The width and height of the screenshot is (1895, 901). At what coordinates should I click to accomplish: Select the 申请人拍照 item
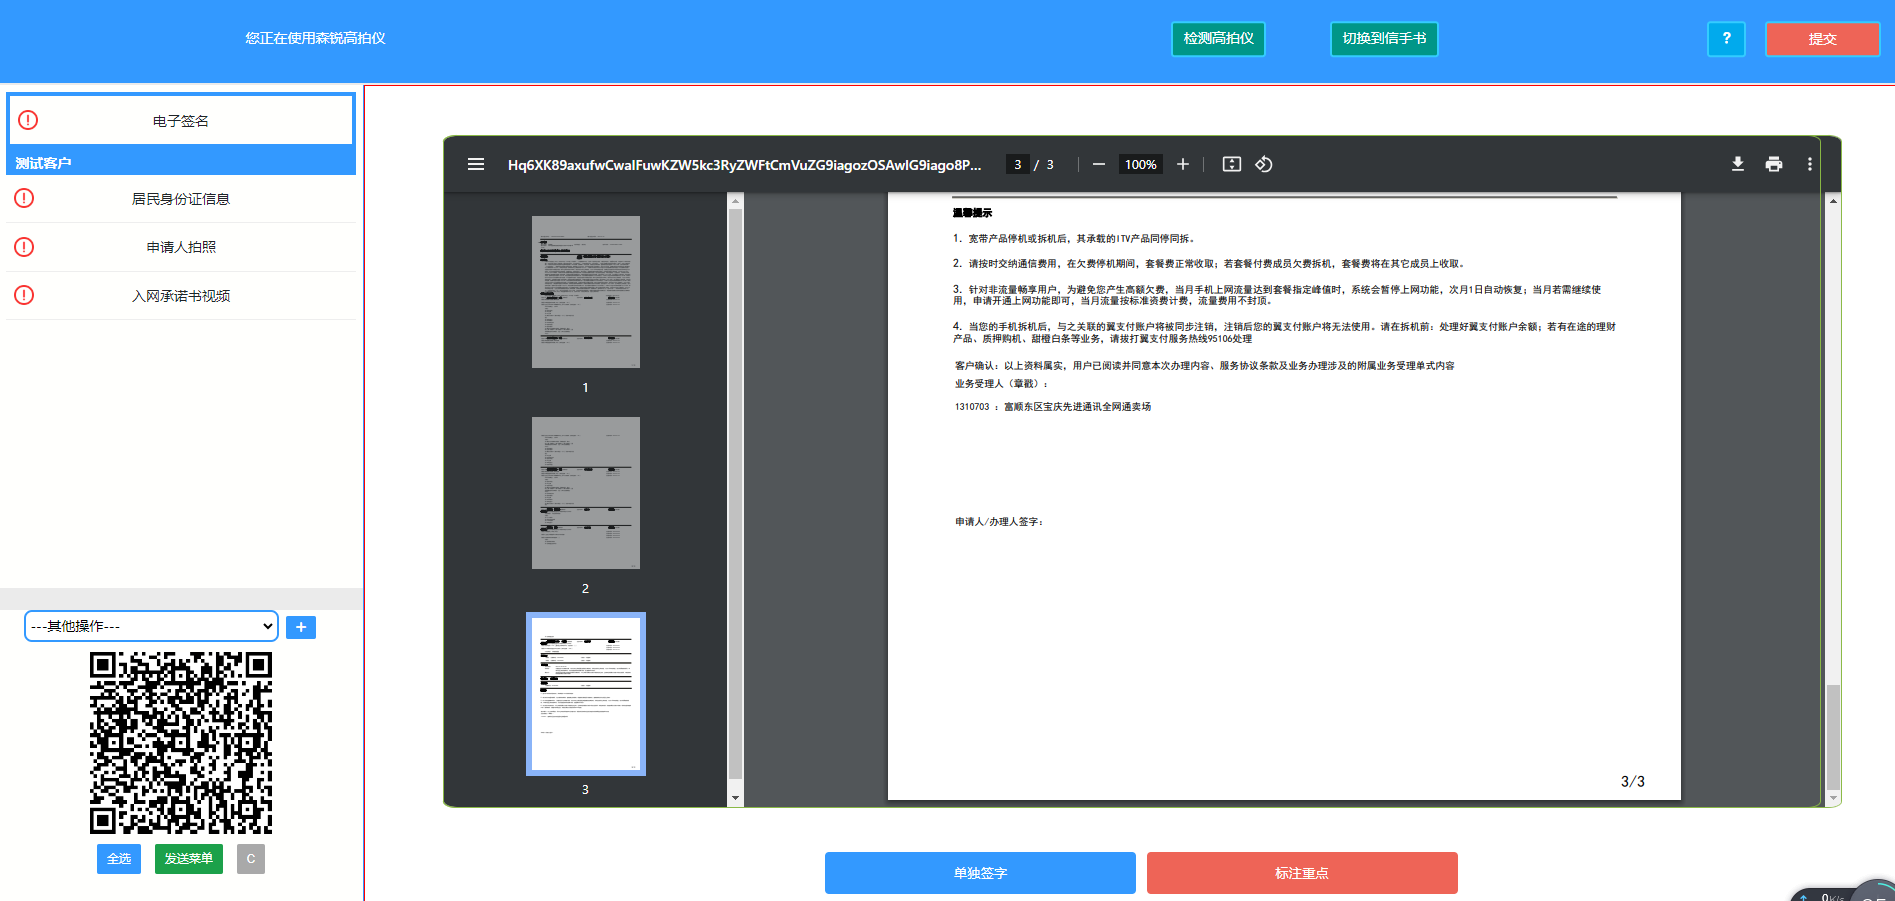tap(181, 247)
